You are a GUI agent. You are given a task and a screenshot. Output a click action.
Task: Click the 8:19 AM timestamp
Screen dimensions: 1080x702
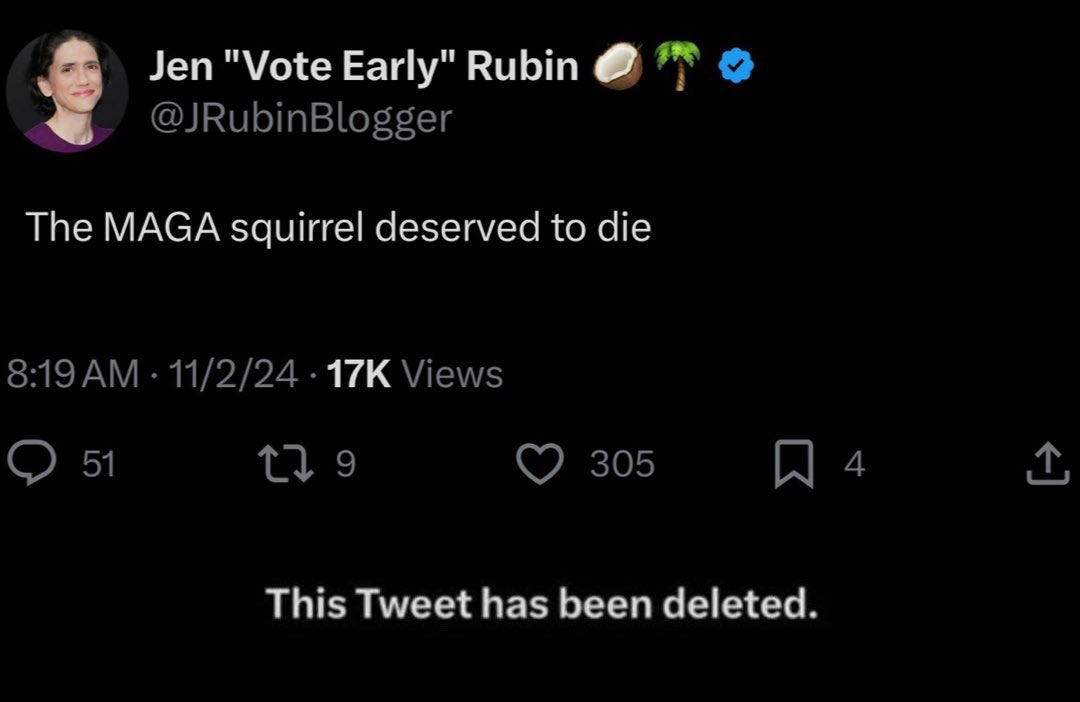tap(72, 374)
